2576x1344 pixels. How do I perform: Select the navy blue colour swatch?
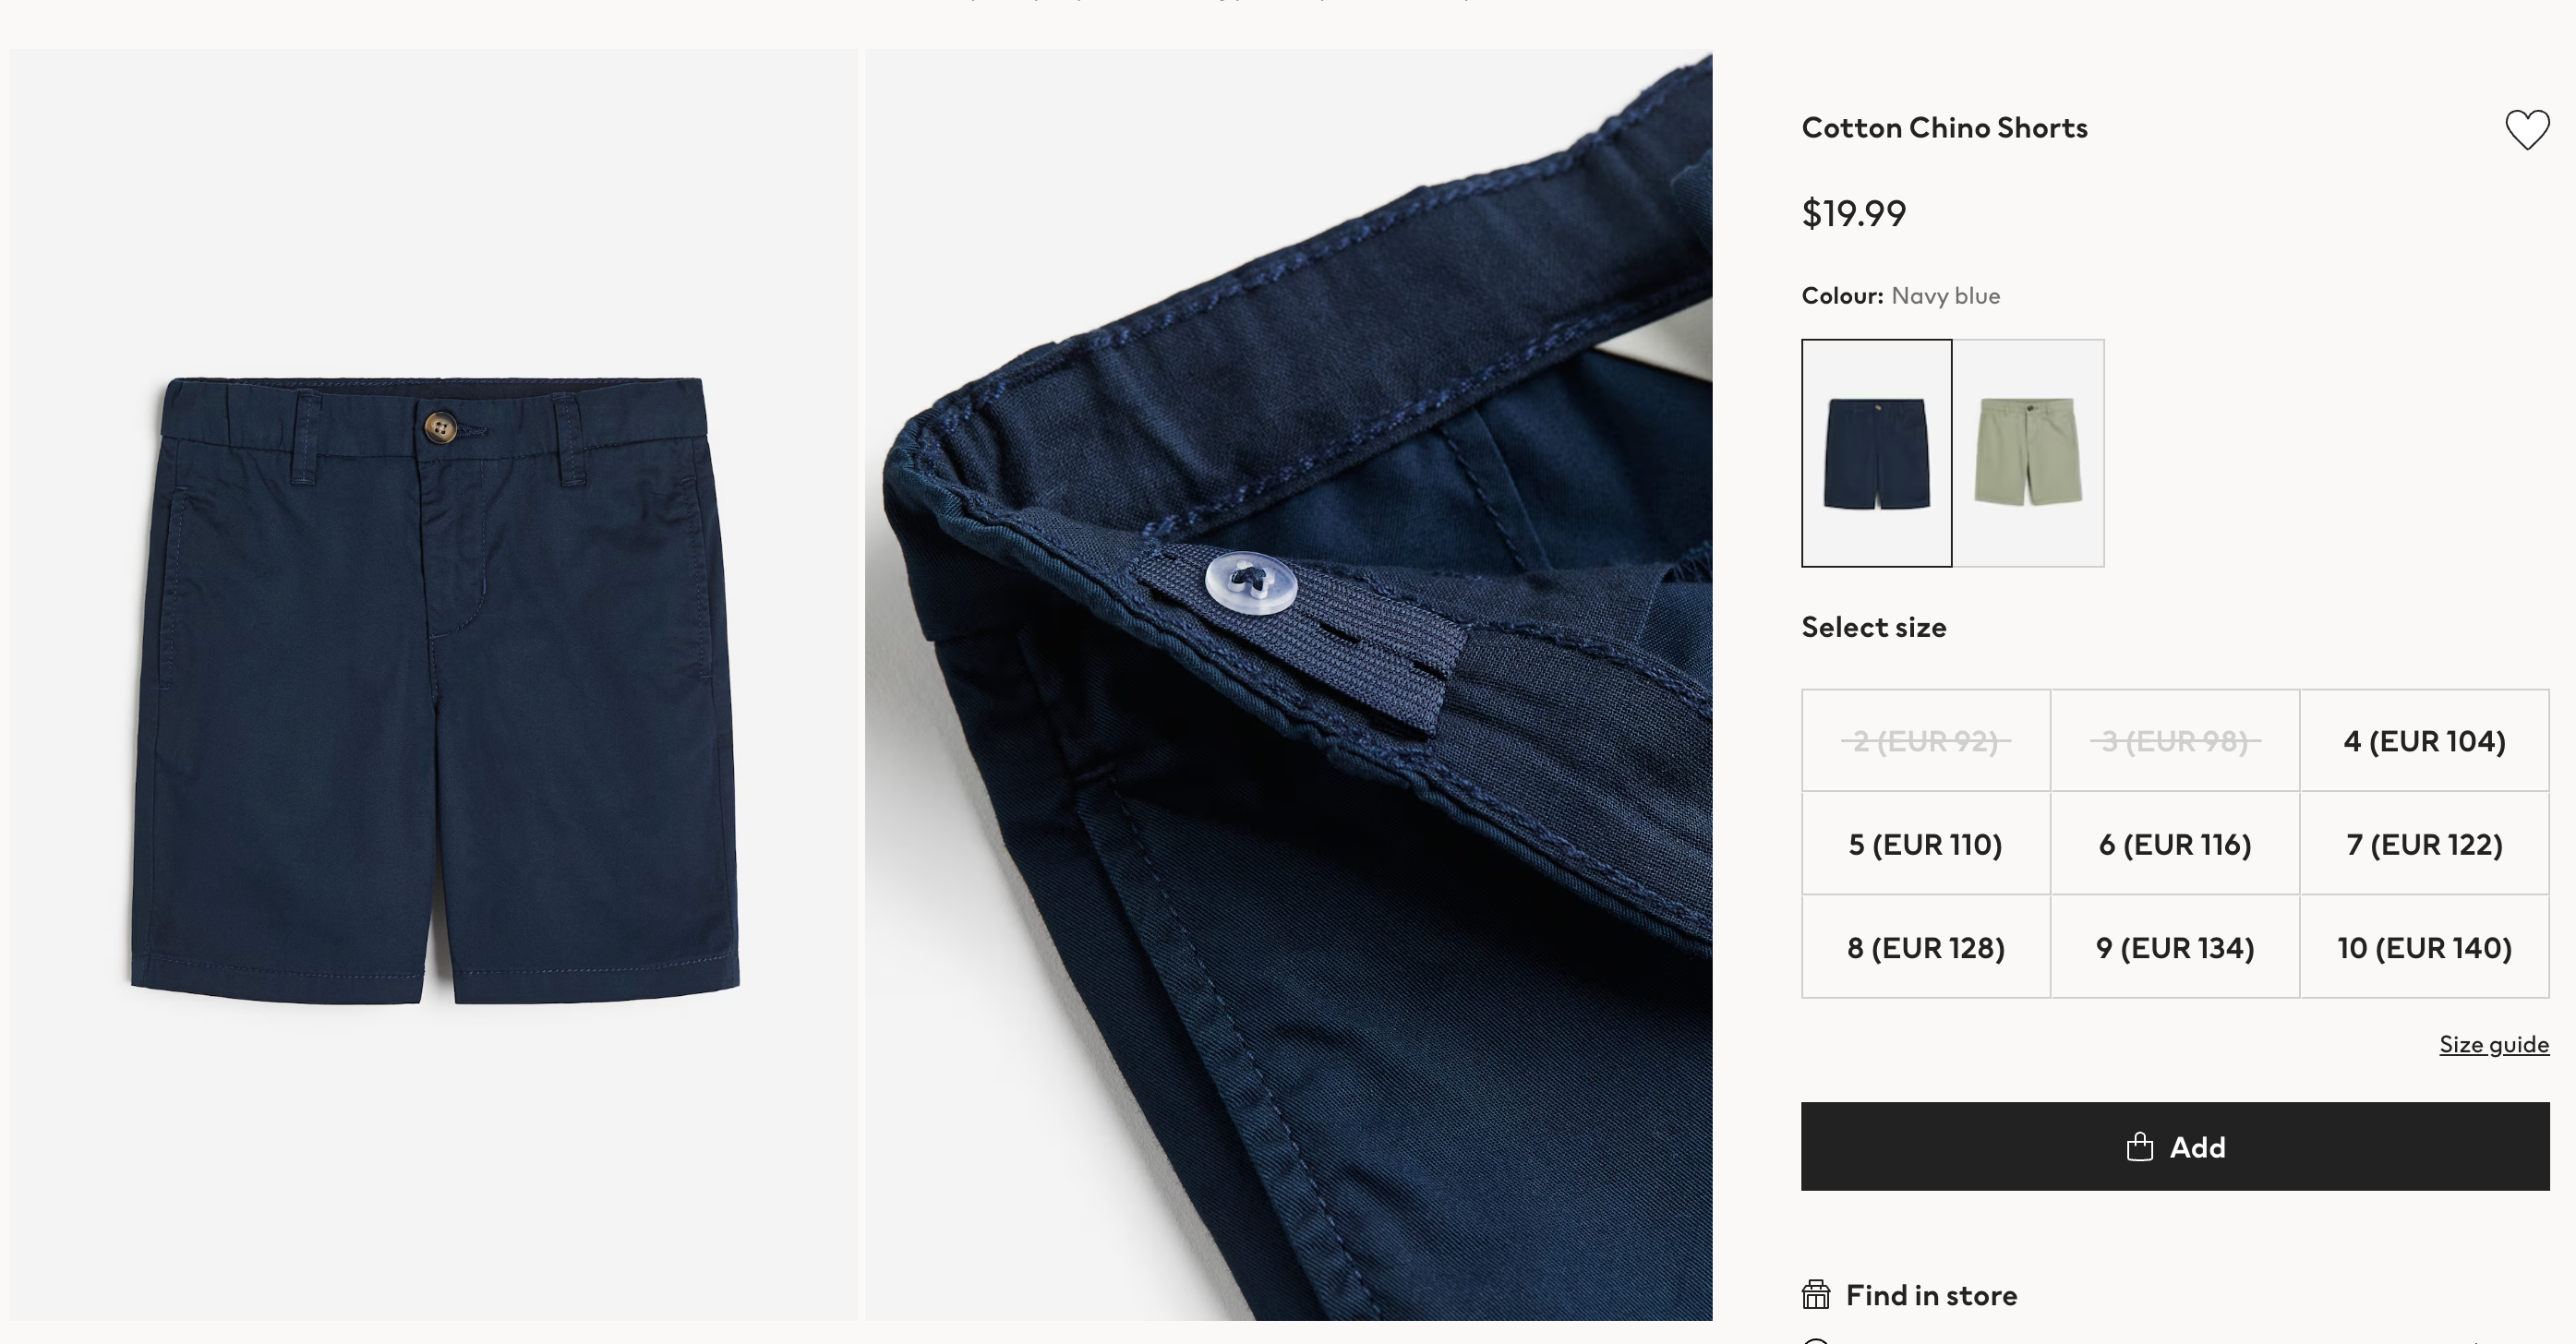tap(1876, 453)
